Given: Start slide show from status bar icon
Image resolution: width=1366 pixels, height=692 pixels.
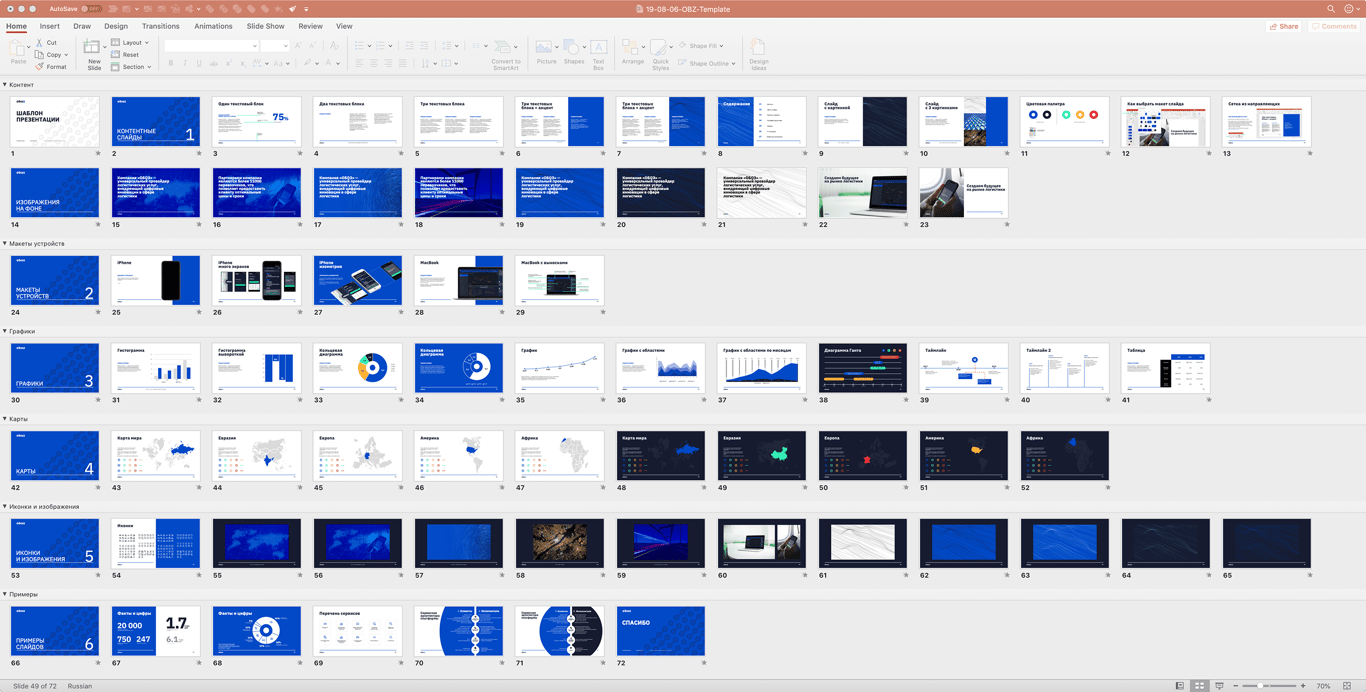Looking at the screenshot, I should click(1218, 686).
